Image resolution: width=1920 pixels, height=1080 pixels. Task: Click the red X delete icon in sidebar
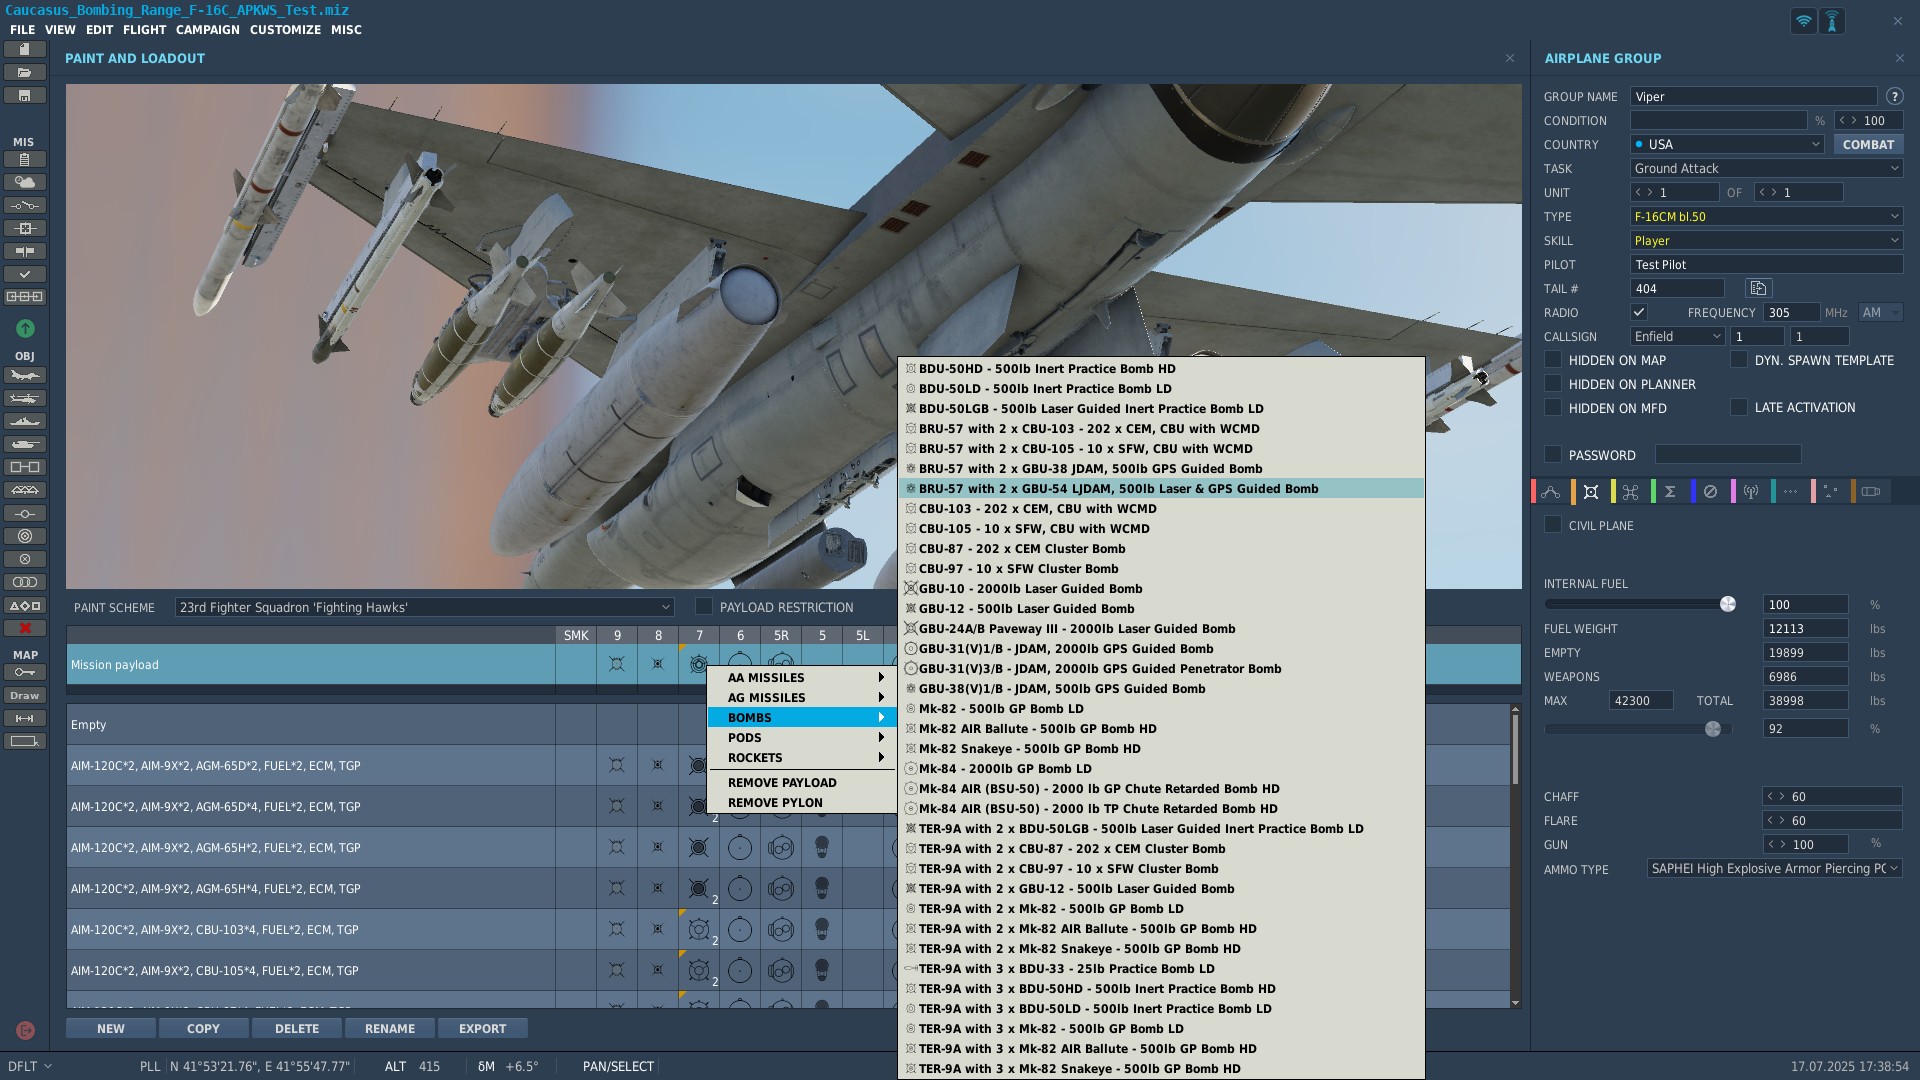pyautogui.click(x=25, y=628)
